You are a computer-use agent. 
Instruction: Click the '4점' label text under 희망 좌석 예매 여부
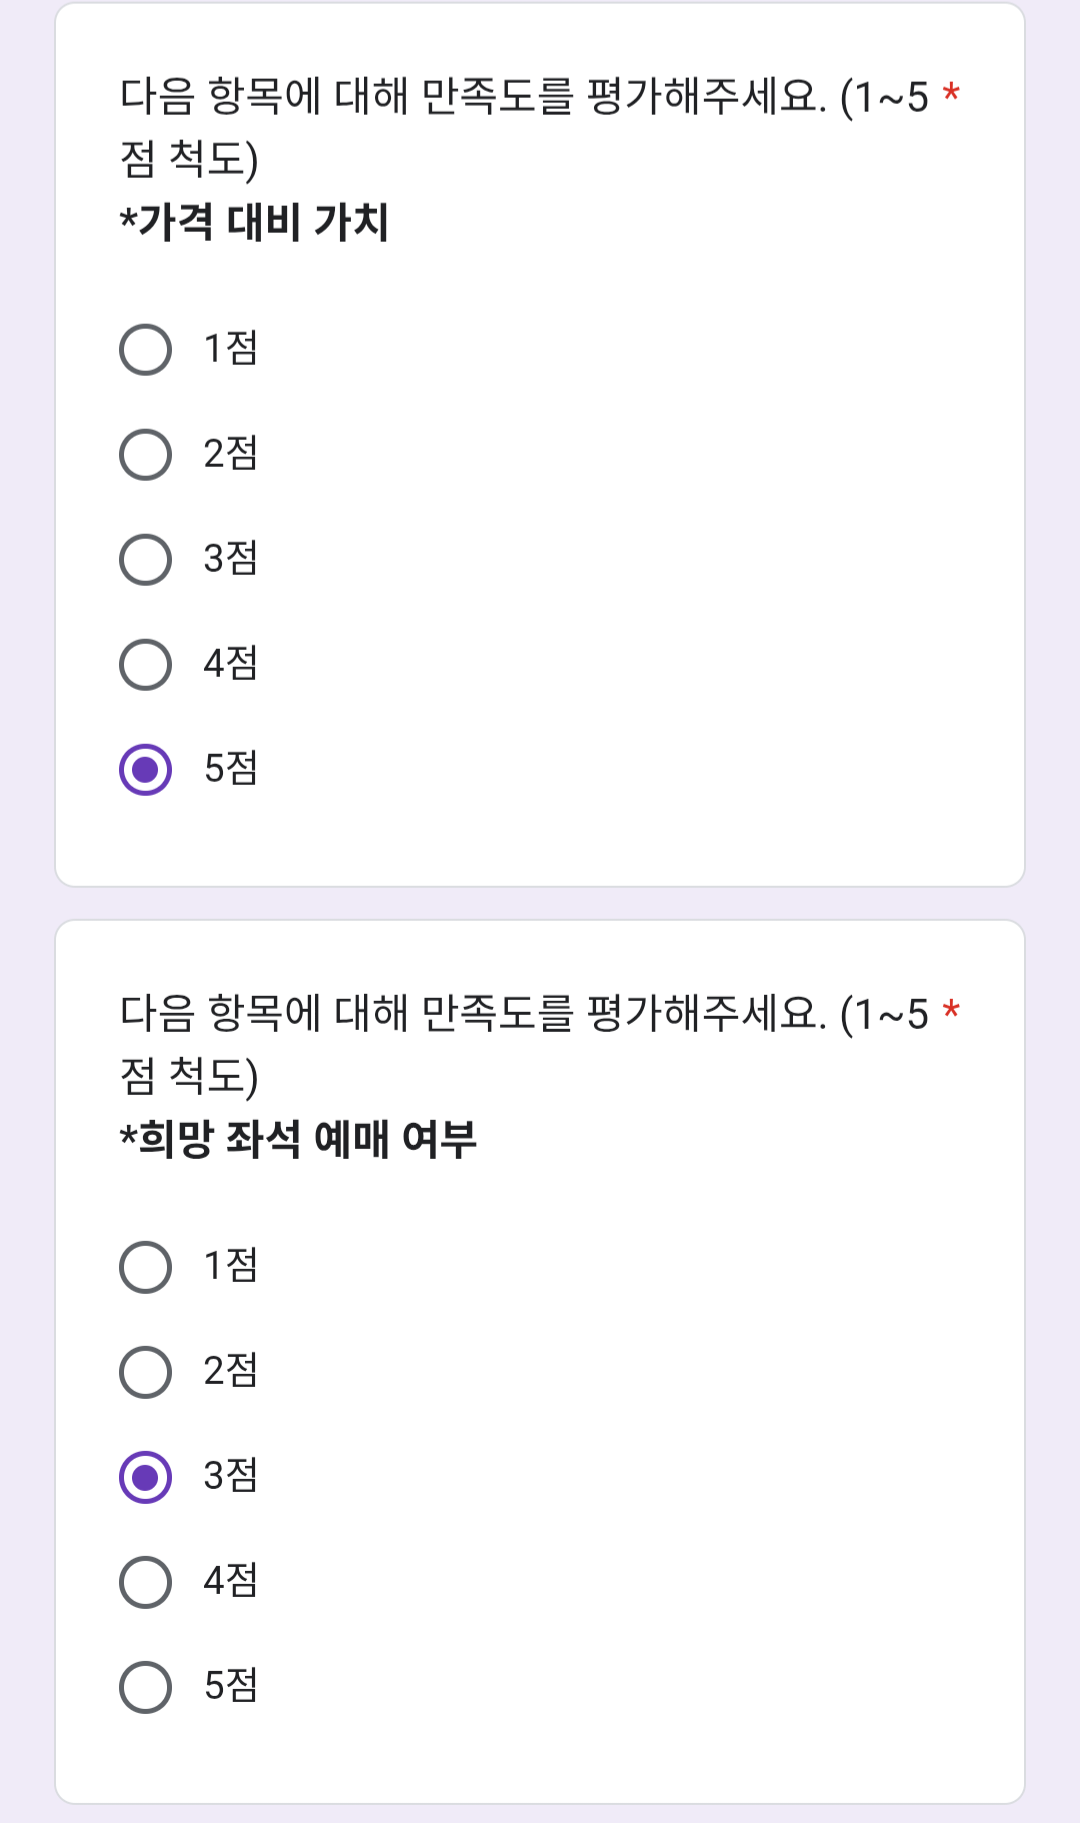(x=231, y=1581)
